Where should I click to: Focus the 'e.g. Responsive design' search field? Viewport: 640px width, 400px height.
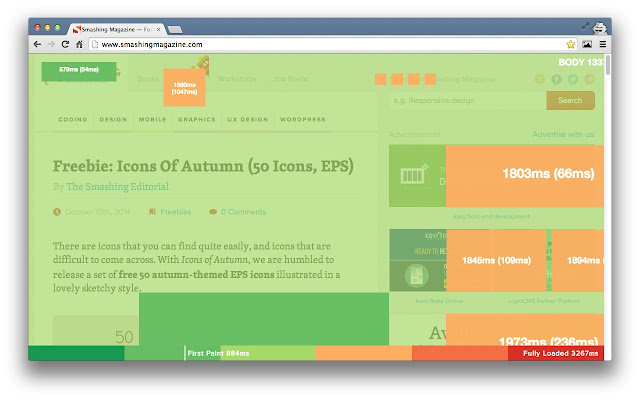(467, 100)
